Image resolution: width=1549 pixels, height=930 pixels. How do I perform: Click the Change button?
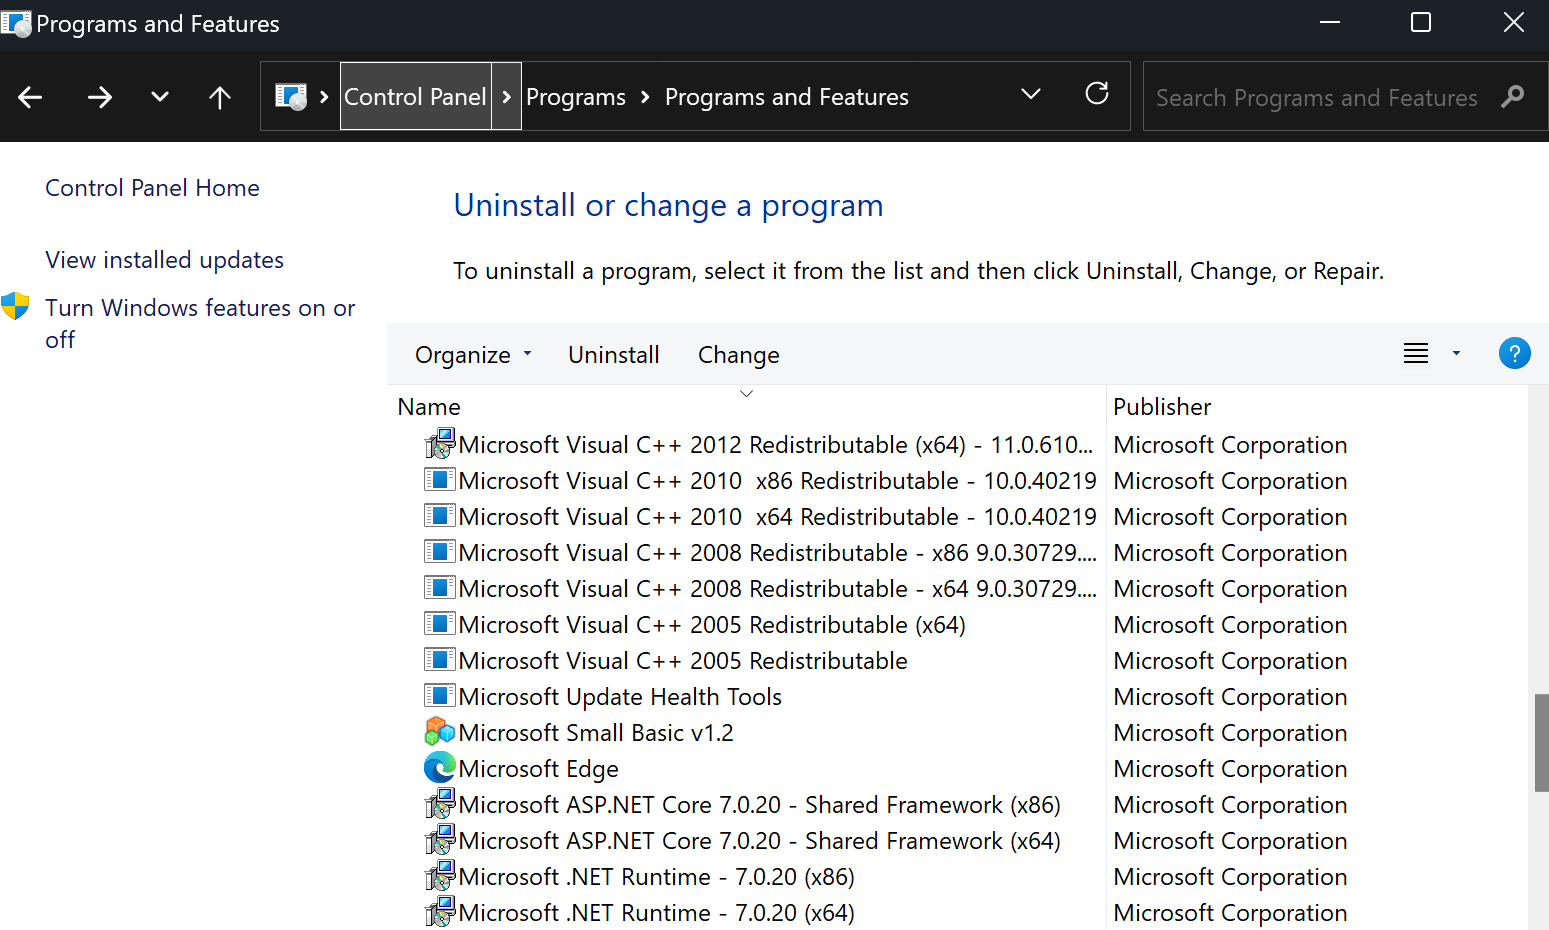(x=739, y=355)
